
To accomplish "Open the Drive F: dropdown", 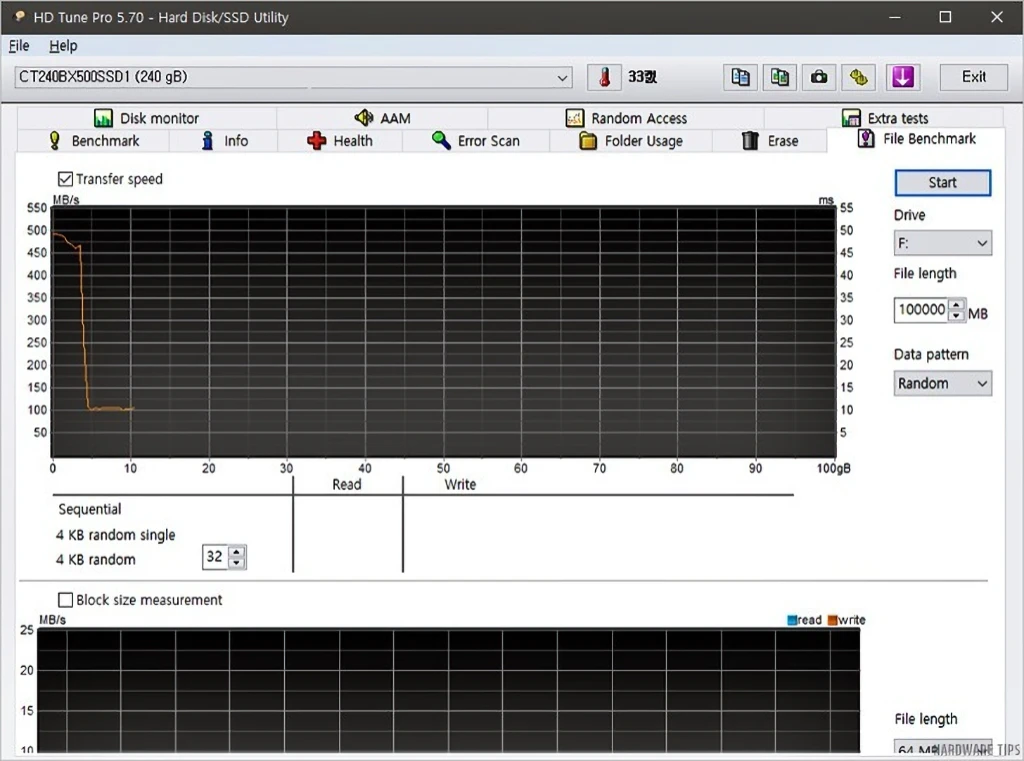I will pos(942,243).
